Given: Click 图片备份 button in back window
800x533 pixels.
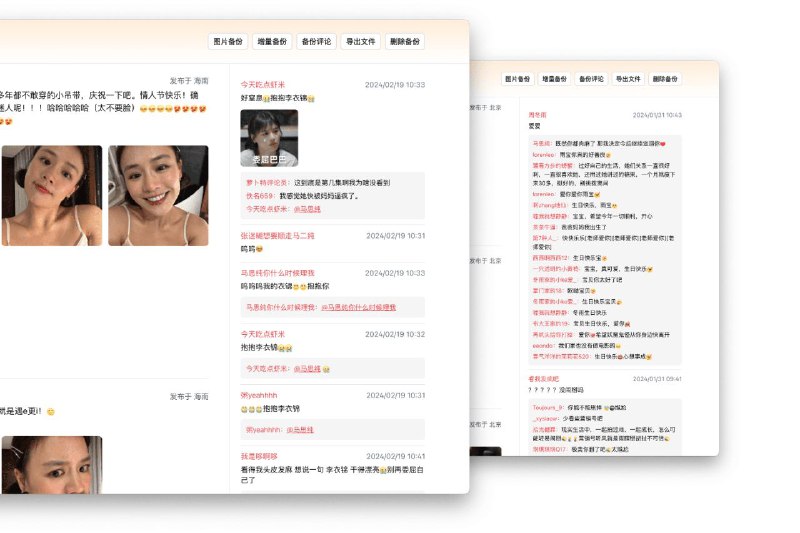Looking at the screenshot, I should pos(517,79).
